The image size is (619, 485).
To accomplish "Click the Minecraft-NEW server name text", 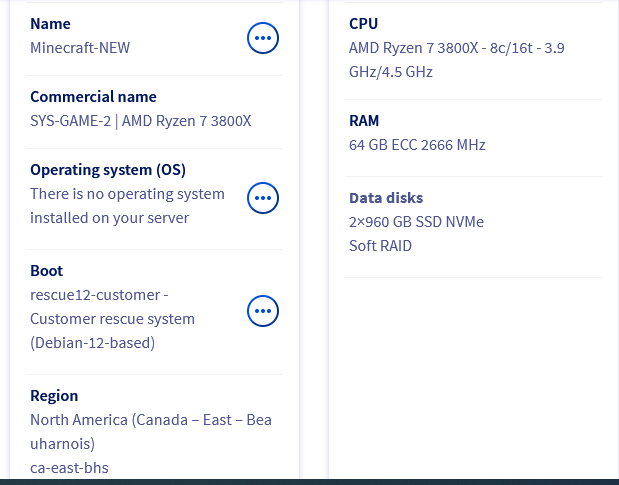I will coord(80,47).
